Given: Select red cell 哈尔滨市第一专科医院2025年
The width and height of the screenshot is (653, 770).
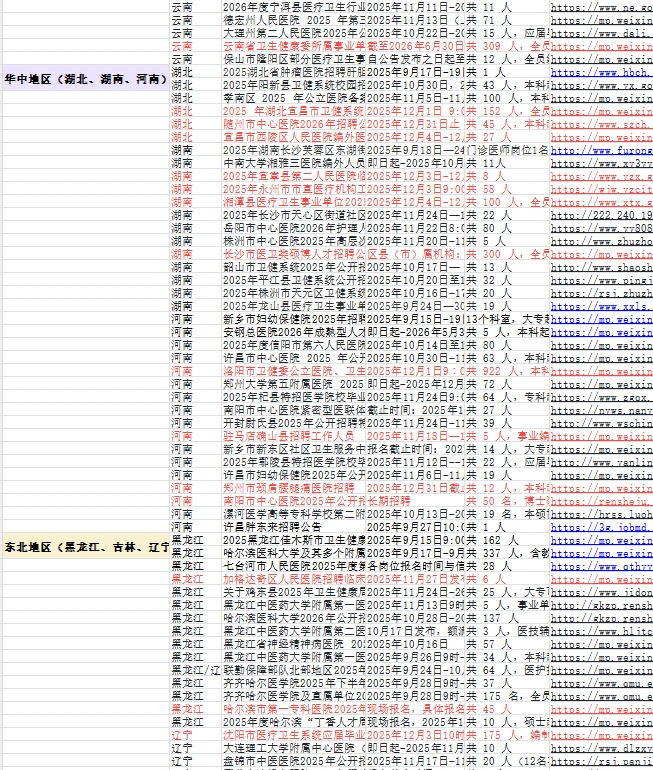Looking at the screenshot, I should click(294, 709).
